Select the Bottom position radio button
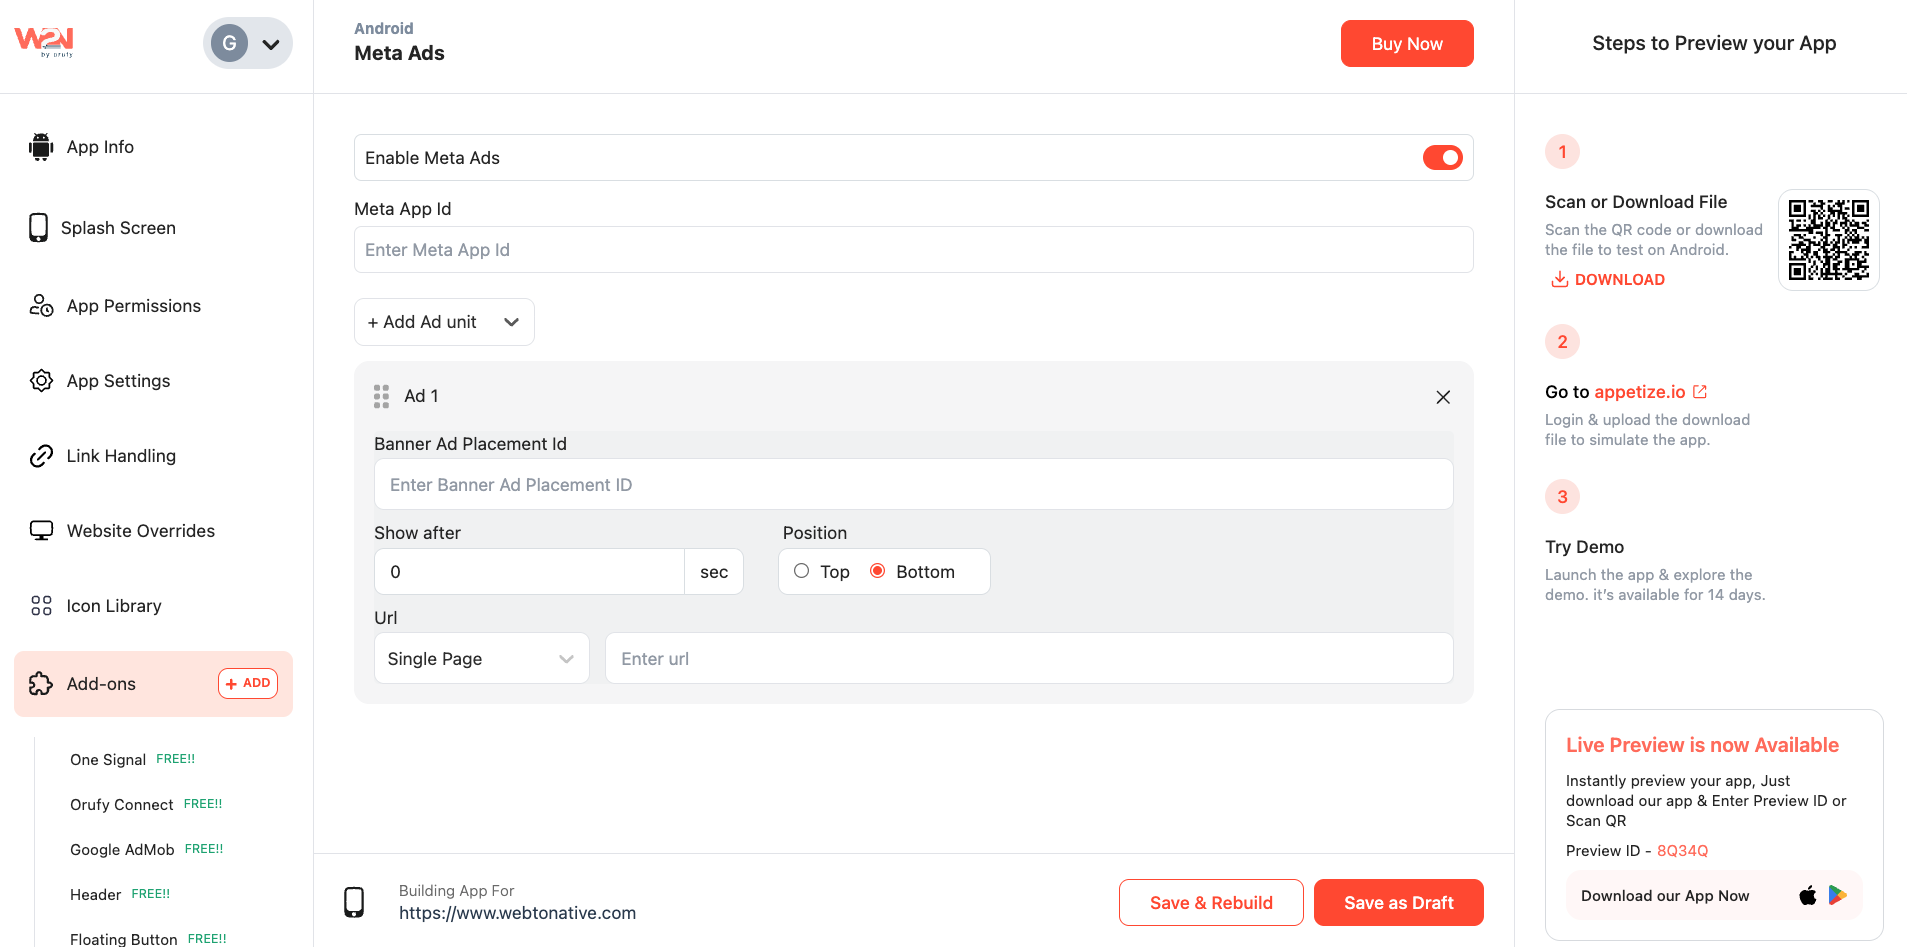The height and width of the screenshot is (947, 1907). [x=878, y=571]
